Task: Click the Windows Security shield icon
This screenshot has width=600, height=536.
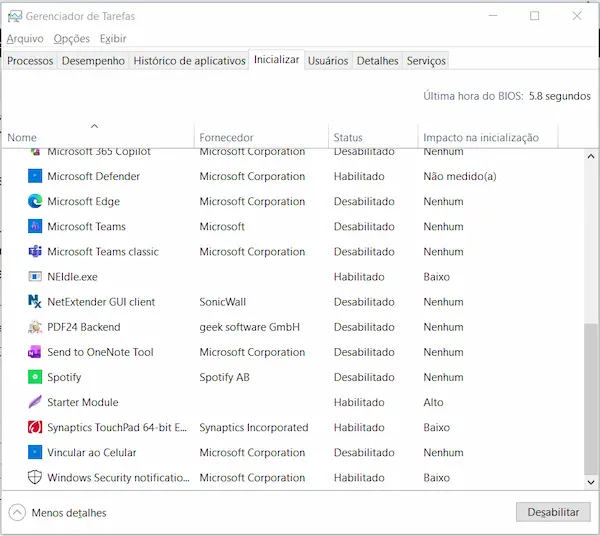Action: point(35,477)
